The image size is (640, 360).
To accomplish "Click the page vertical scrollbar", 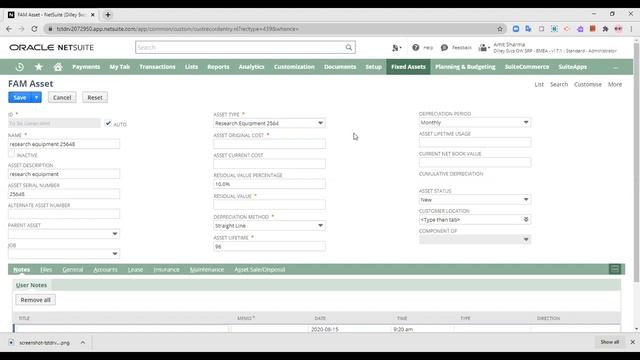I will (x=636, y=163).
